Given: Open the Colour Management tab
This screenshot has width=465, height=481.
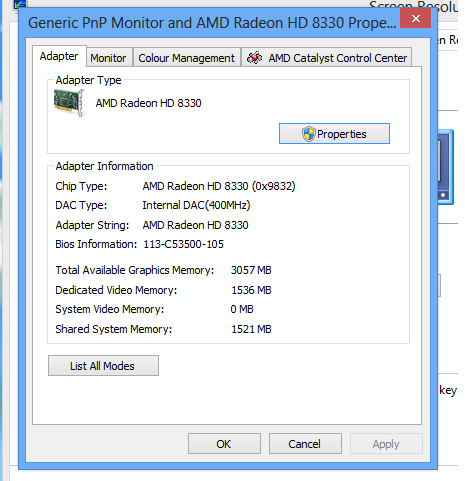Looking at the screenshot, I should pos(187,58).
